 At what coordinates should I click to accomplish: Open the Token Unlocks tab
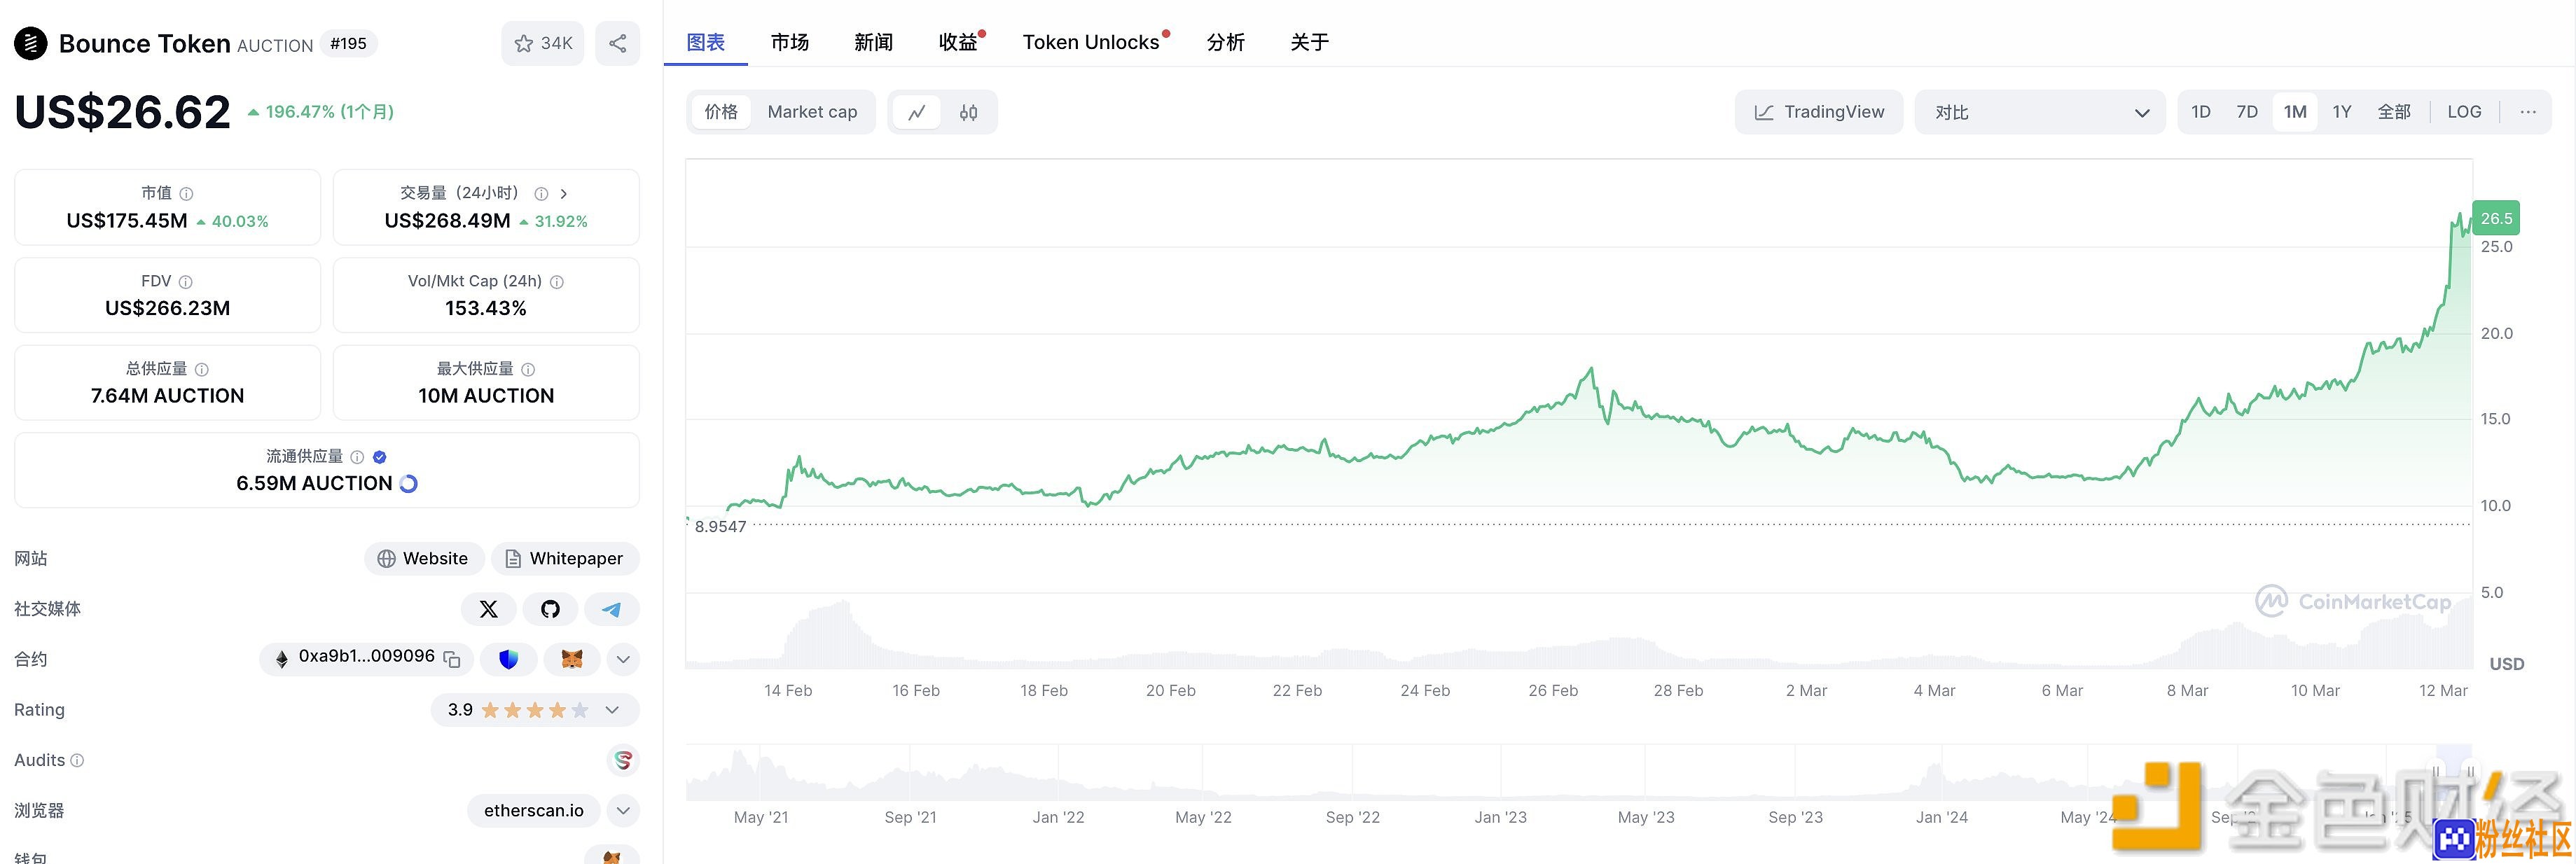click(x=1091, y=42)
